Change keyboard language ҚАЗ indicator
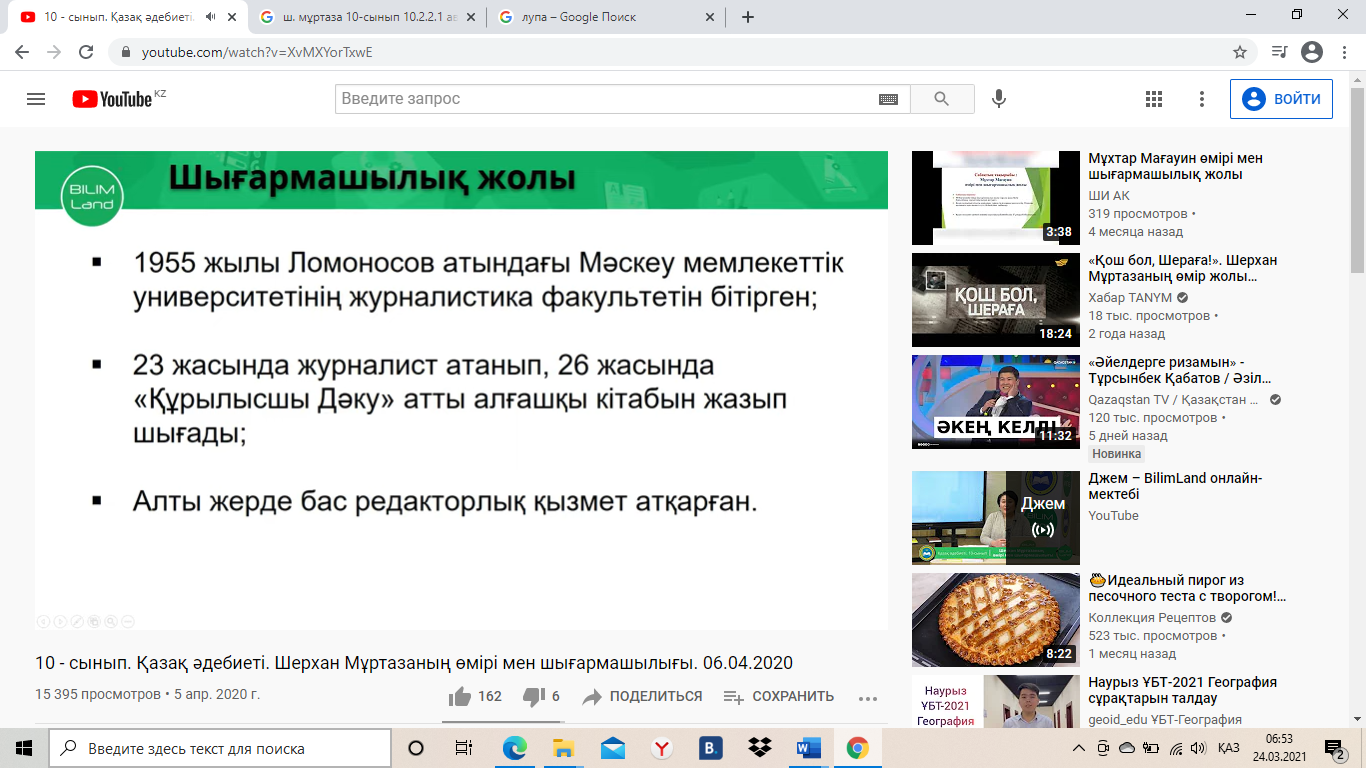 pos(1228,748)
